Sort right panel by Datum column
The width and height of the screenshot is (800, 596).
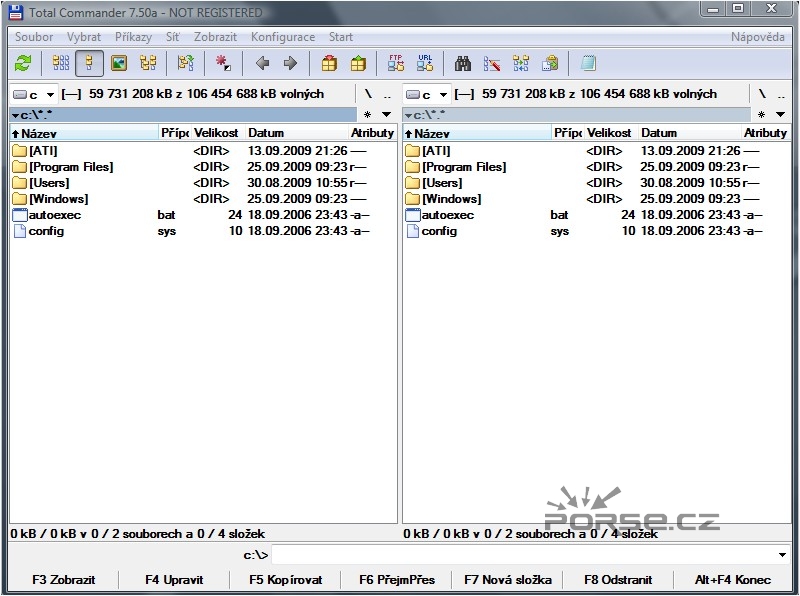[x=690, y=133]
